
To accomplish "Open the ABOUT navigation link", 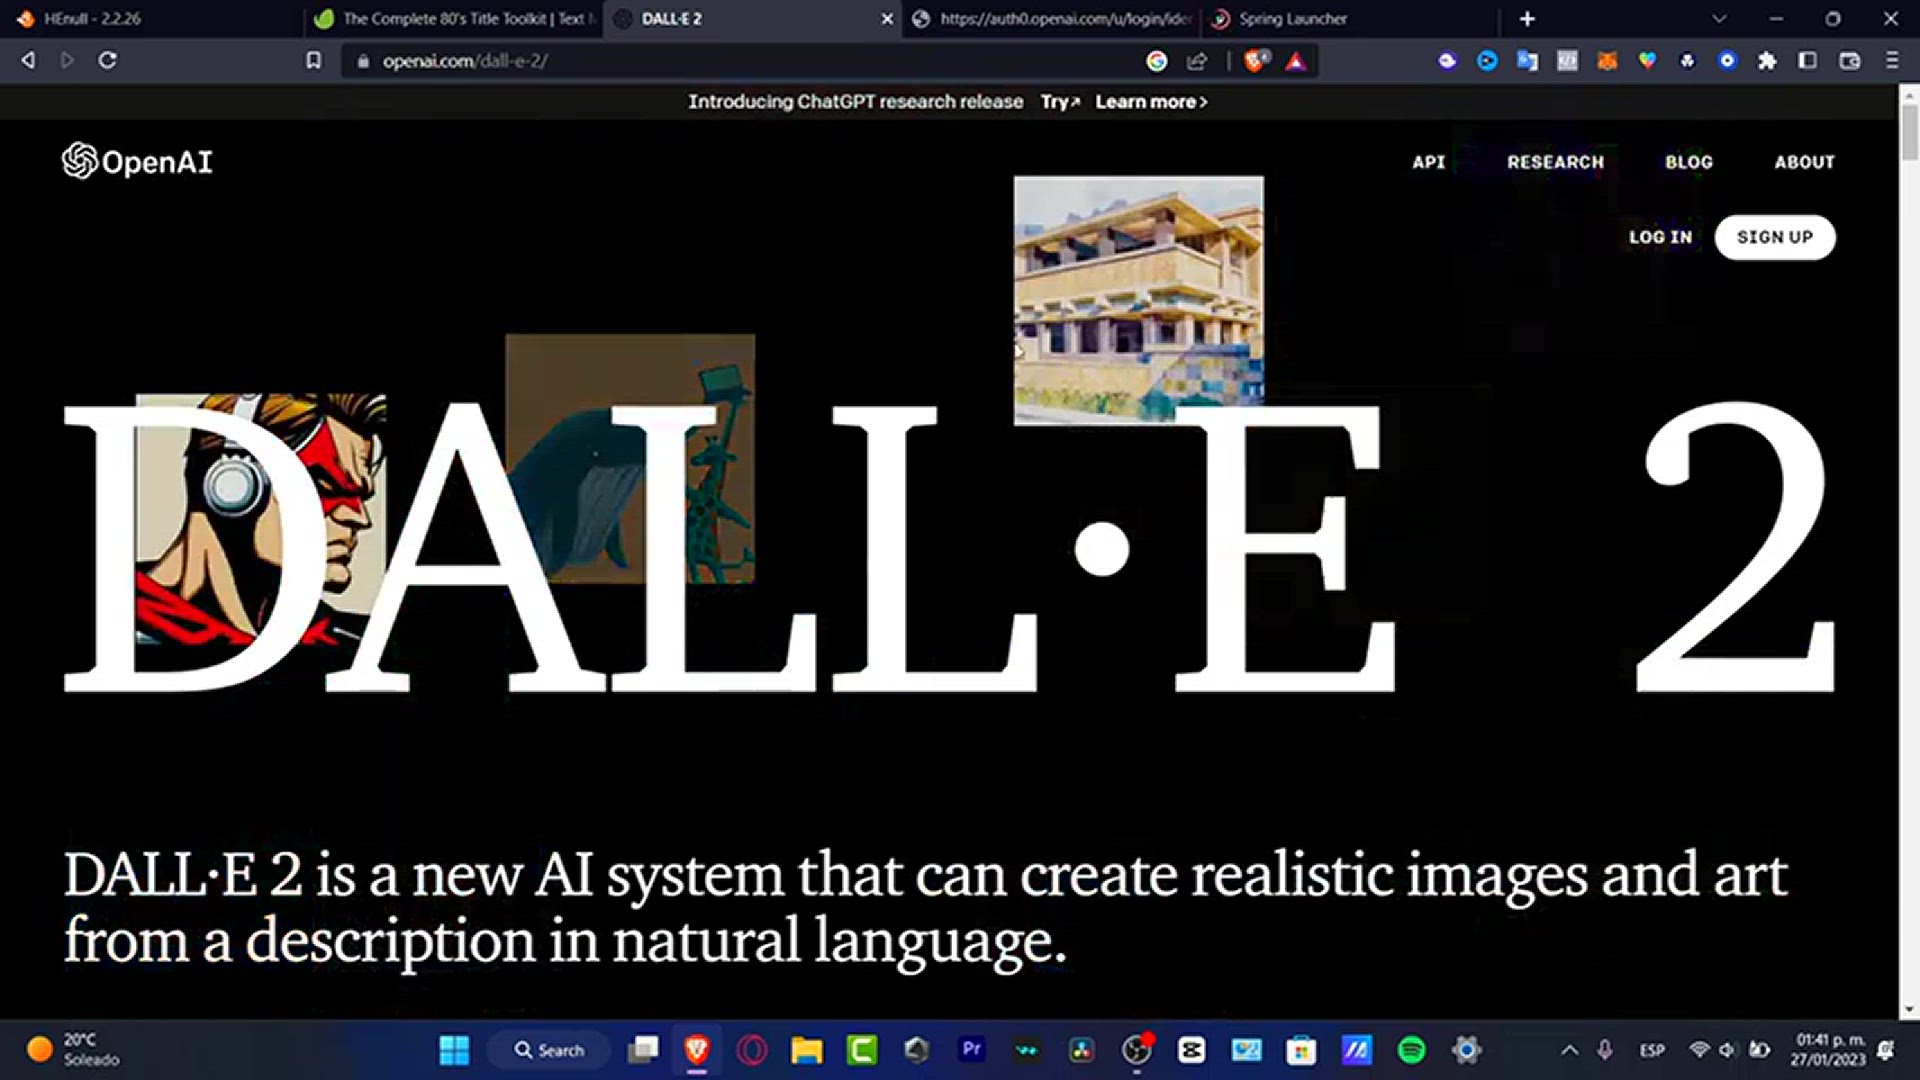I will pos(1804,162).
